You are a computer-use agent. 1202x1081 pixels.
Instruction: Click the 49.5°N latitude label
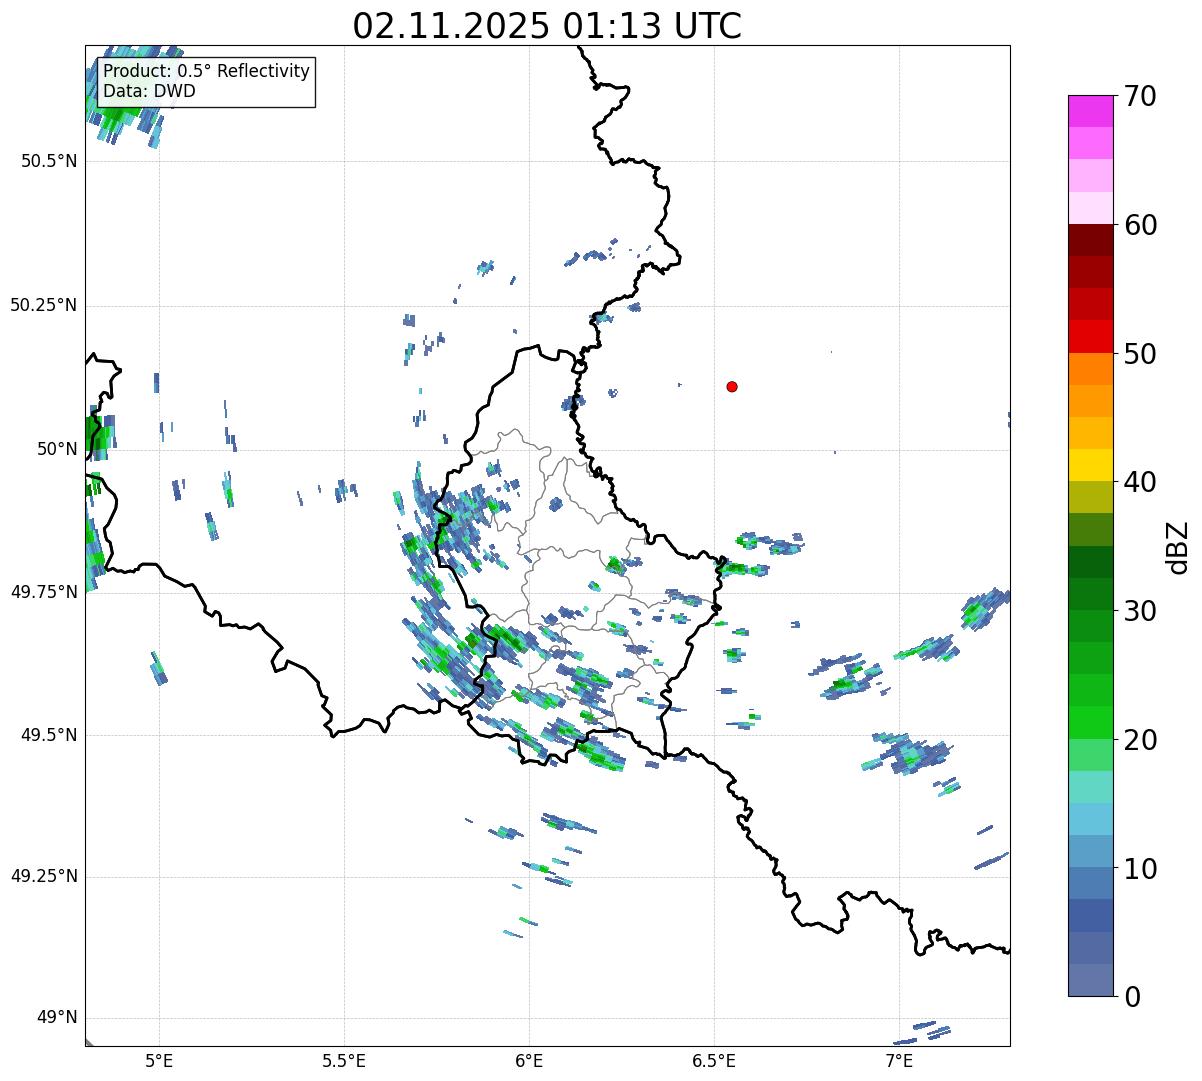click(49, 735)
